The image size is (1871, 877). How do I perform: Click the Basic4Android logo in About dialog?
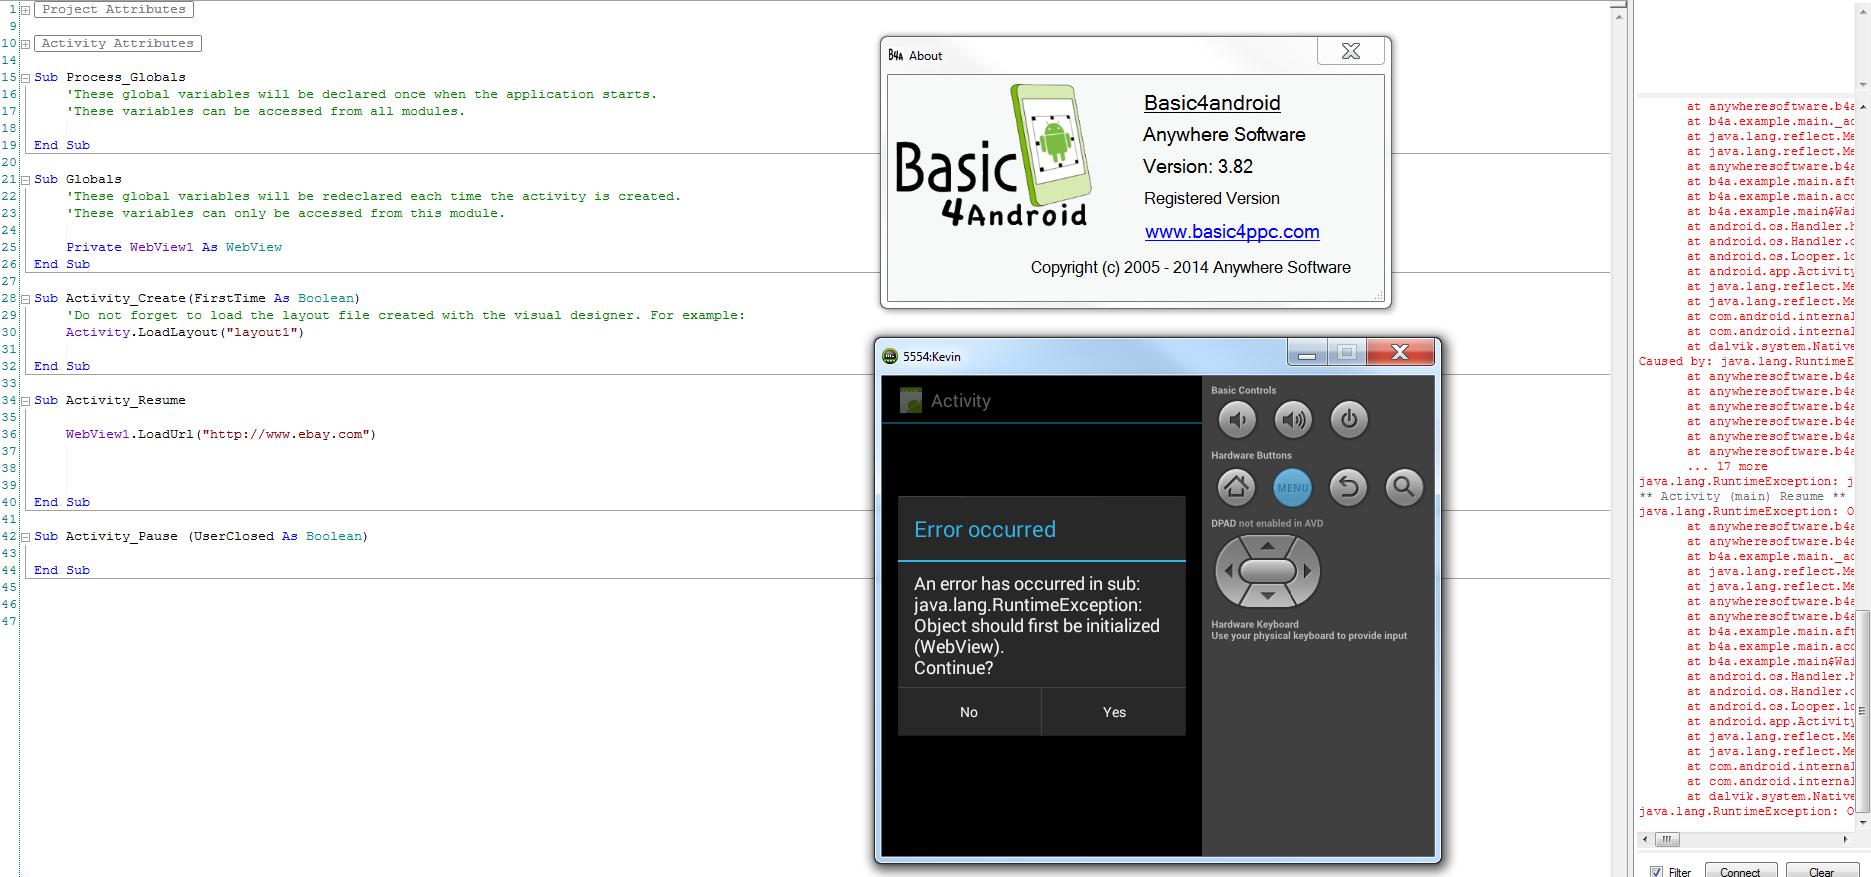[993, 157]
